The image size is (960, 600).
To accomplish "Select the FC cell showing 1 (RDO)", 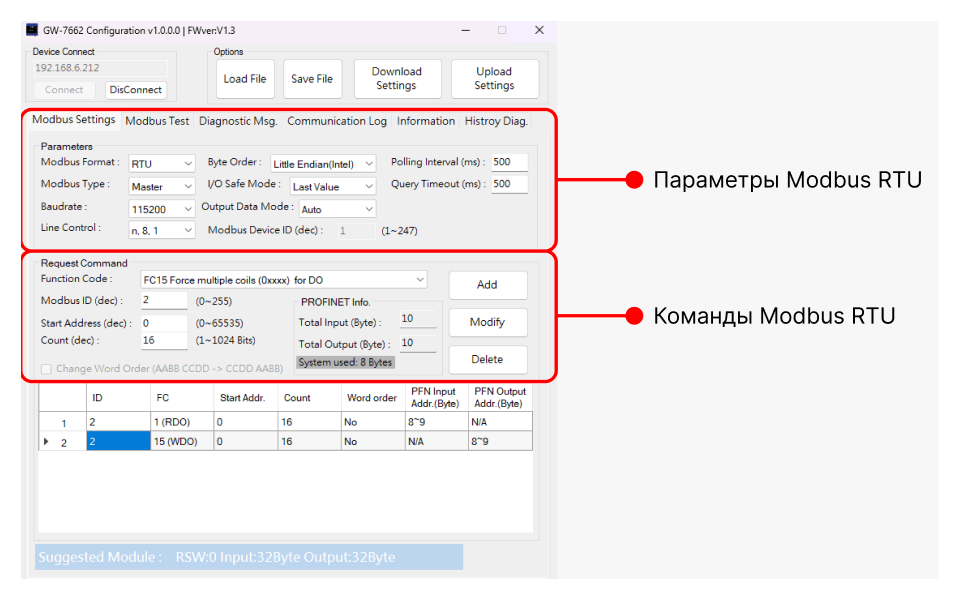I will (183, 423).
